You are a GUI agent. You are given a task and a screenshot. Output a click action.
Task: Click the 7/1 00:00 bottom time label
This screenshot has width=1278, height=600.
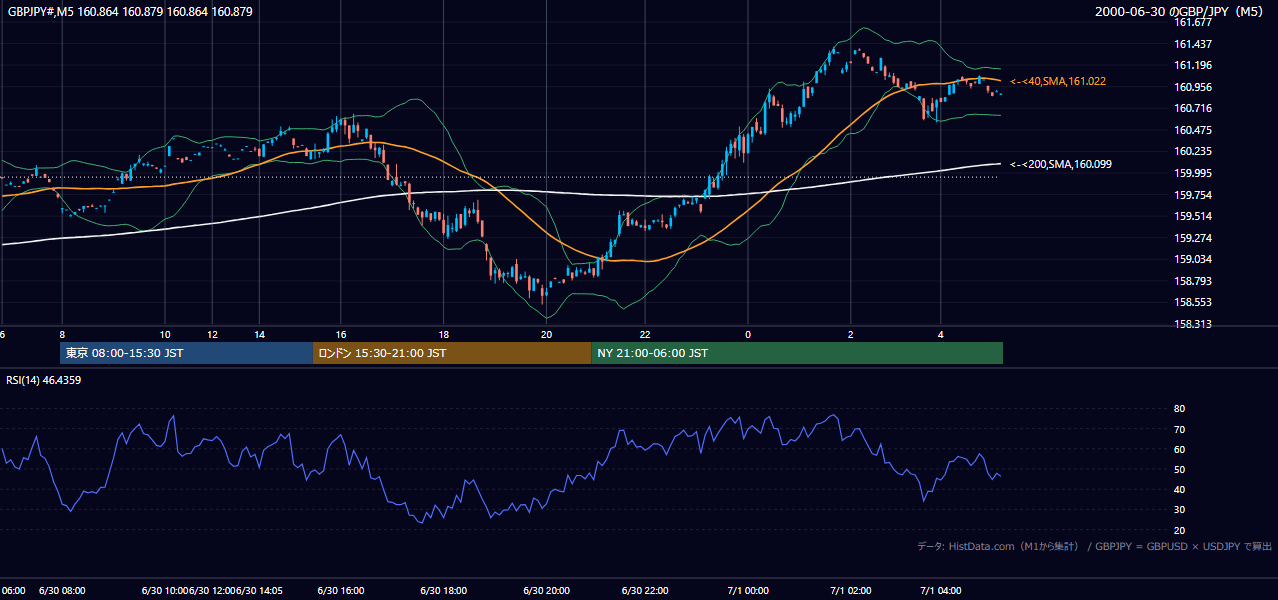point(748,590)
